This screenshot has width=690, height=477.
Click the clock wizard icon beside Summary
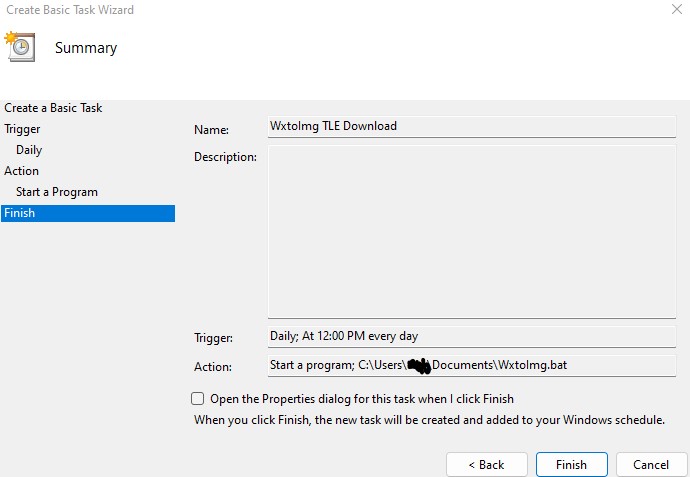[x=20, y=47]
